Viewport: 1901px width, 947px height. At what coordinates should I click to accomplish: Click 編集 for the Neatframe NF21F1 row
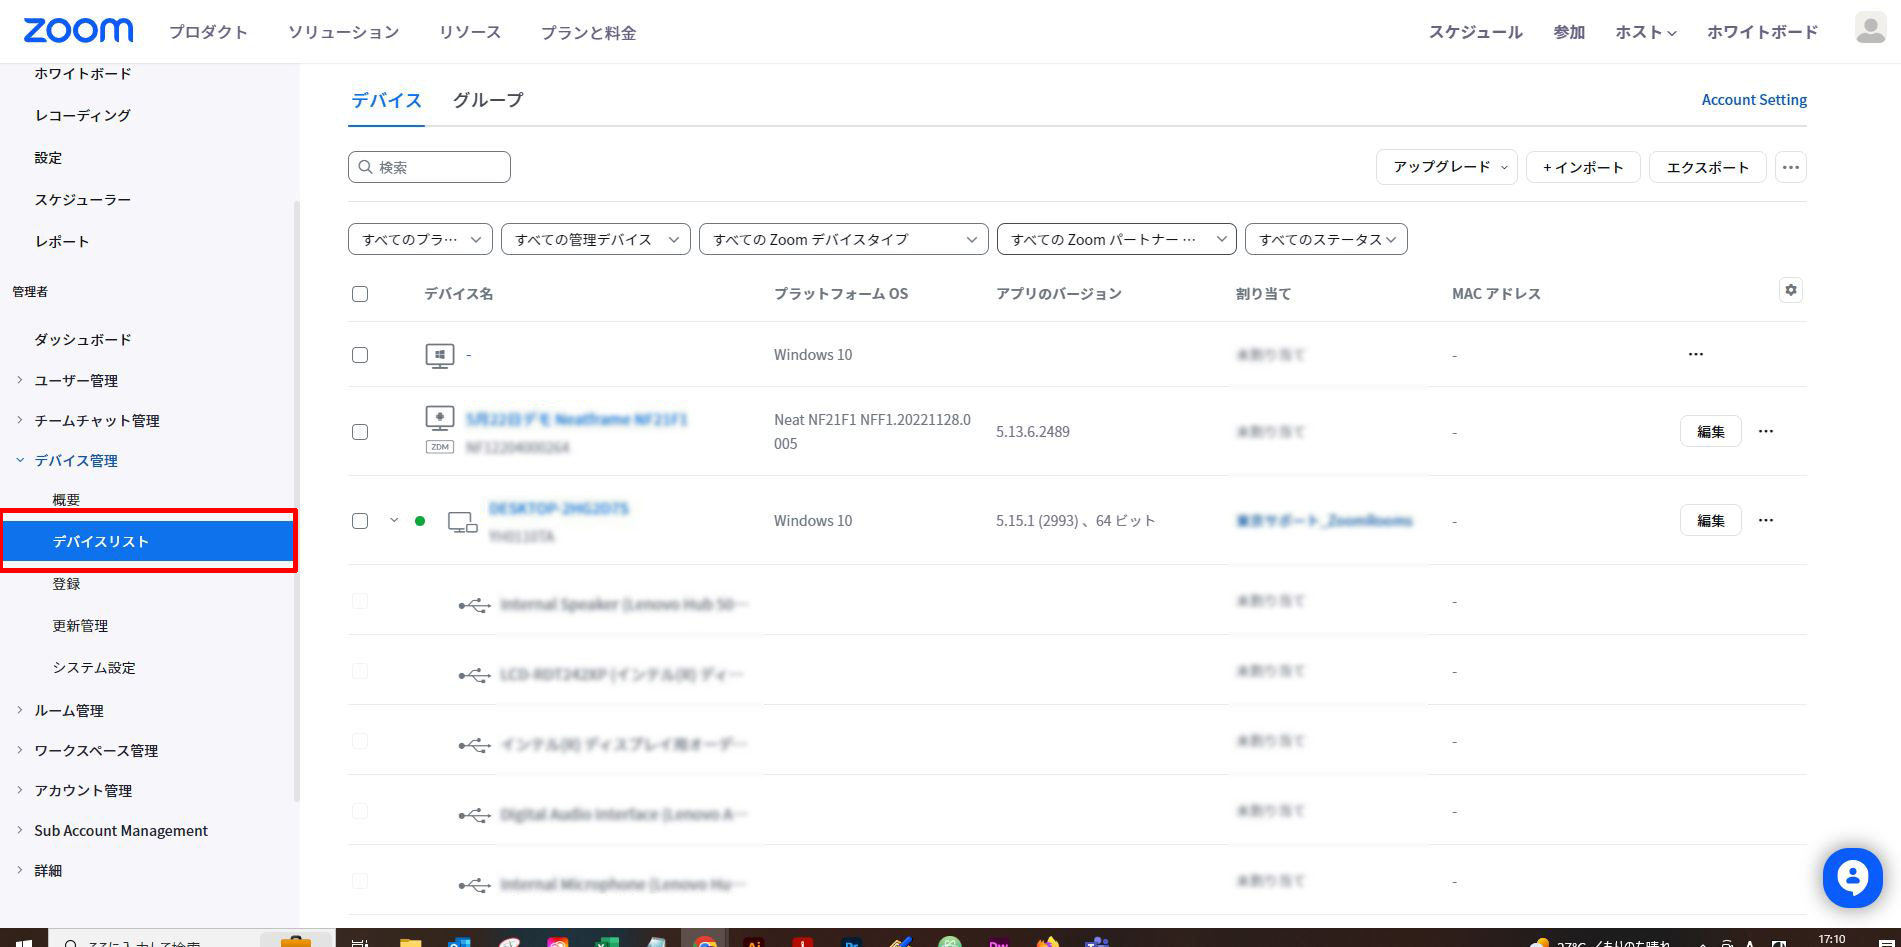click(1710, 431)
